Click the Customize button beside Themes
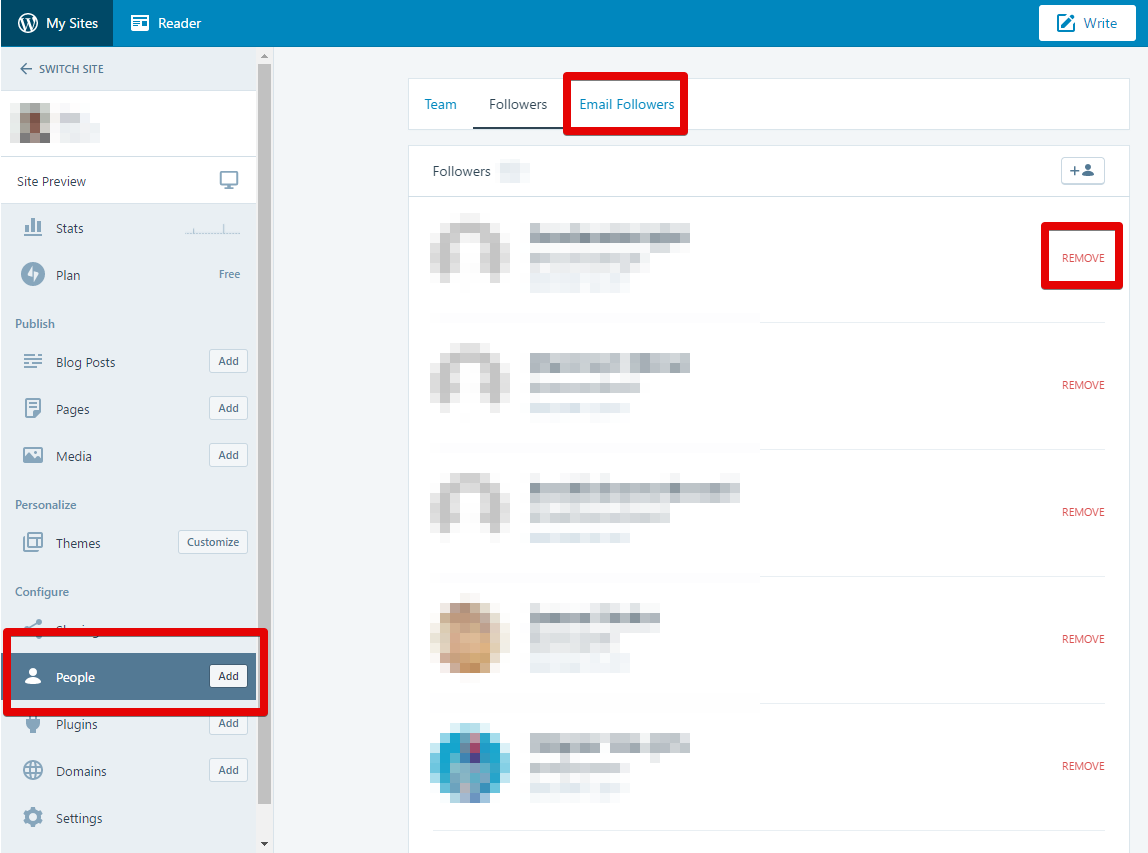 pyautogui.click(x=213, y=542)
